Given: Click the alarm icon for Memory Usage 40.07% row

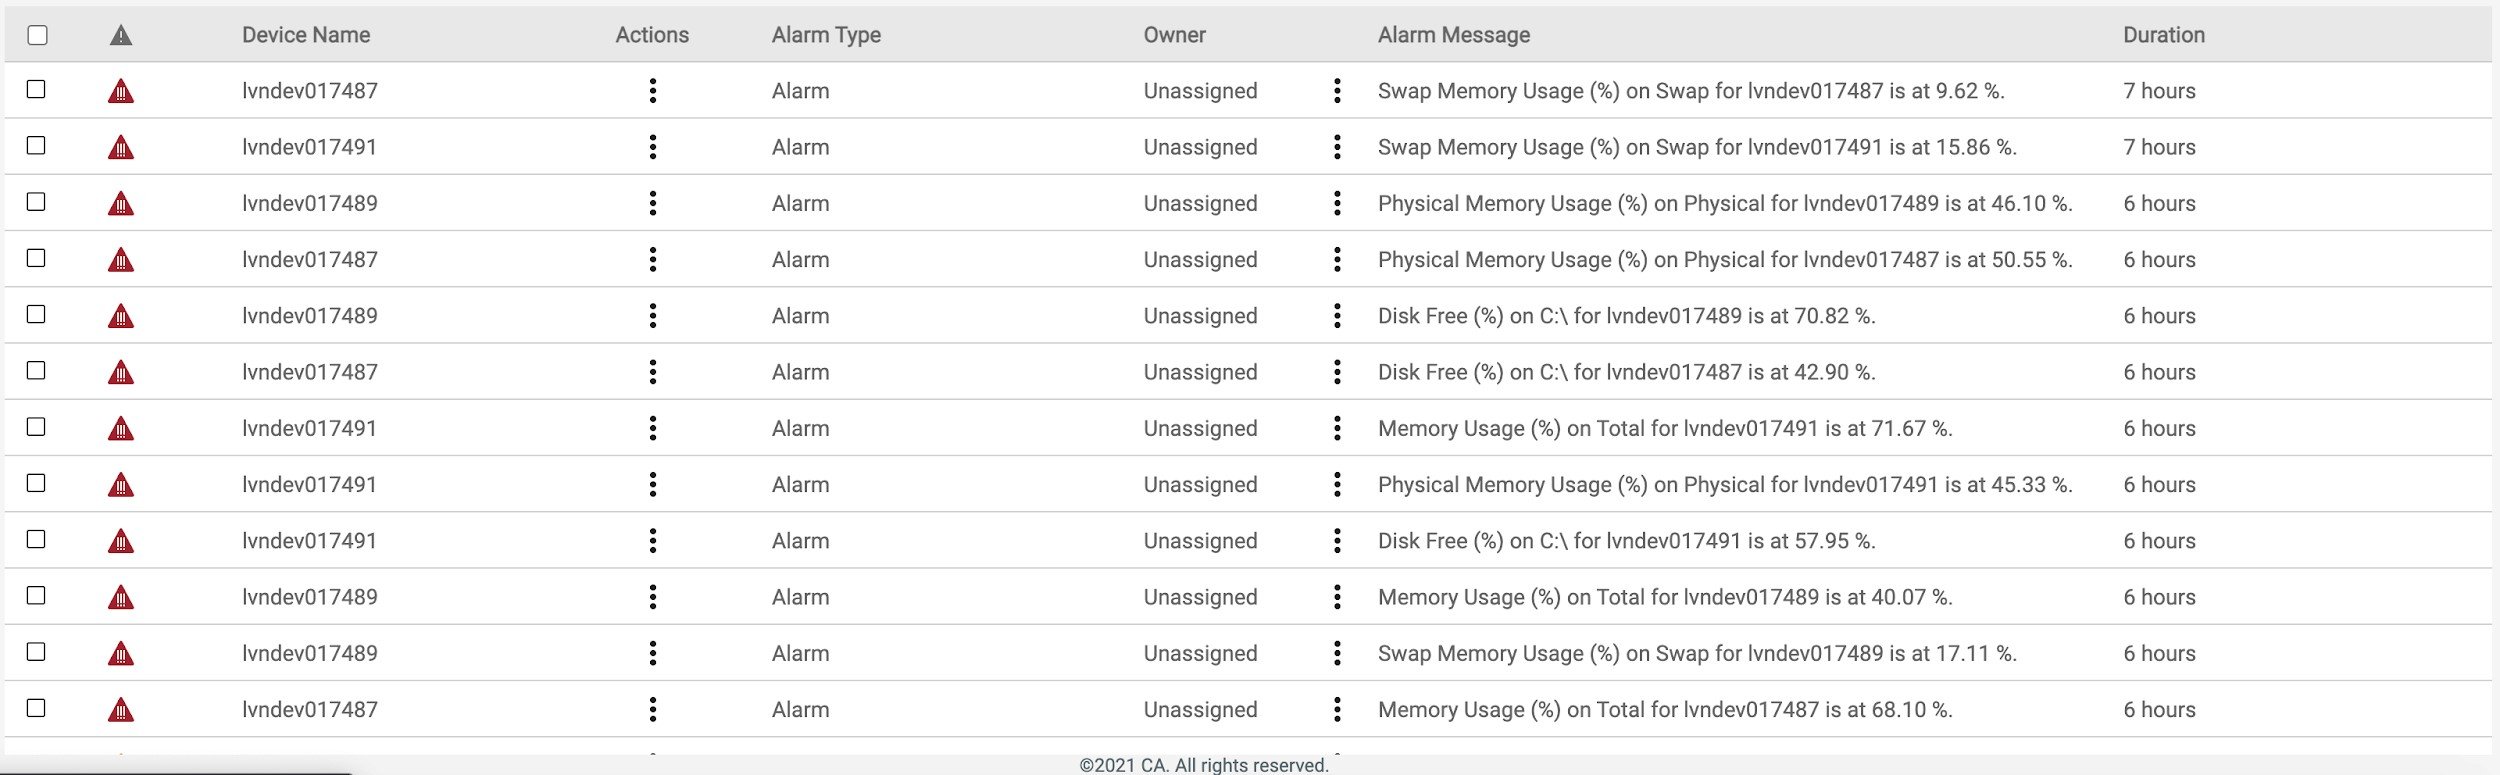Looking at the screenshot, I should tap(121, 598).
